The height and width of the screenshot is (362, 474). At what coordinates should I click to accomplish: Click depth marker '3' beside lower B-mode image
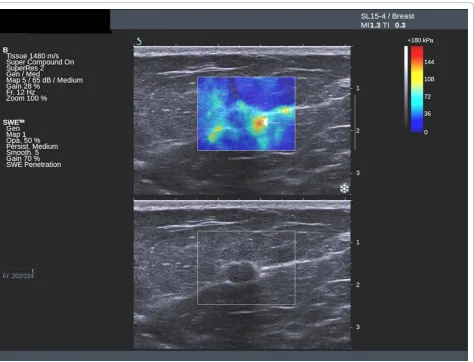point(358,327)
